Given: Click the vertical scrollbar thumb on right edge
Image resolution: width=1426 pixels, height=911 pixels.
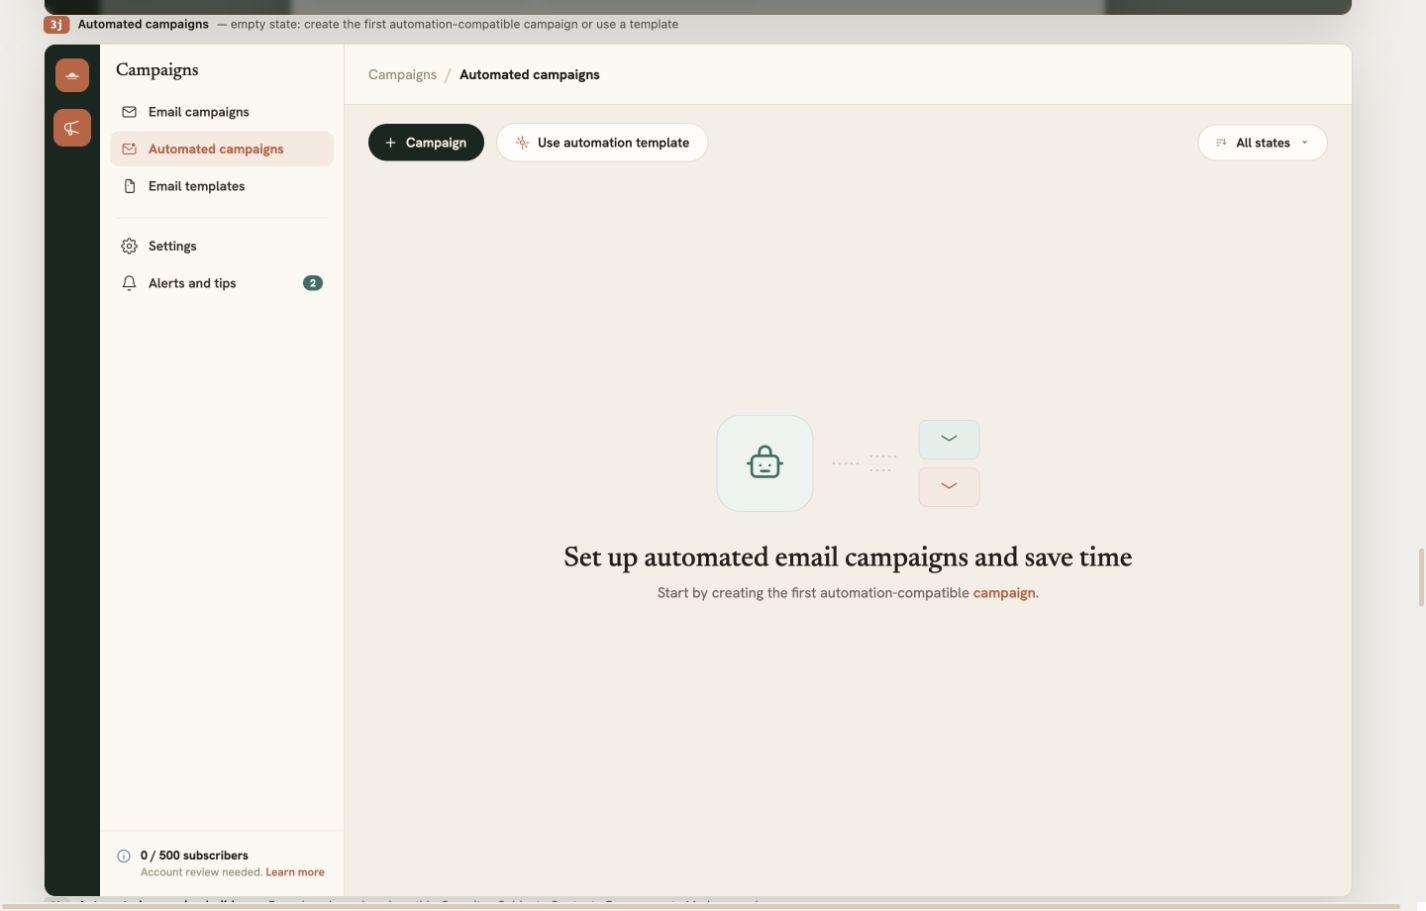Looking at the screenshot, I should click(x=1421, y=577).
